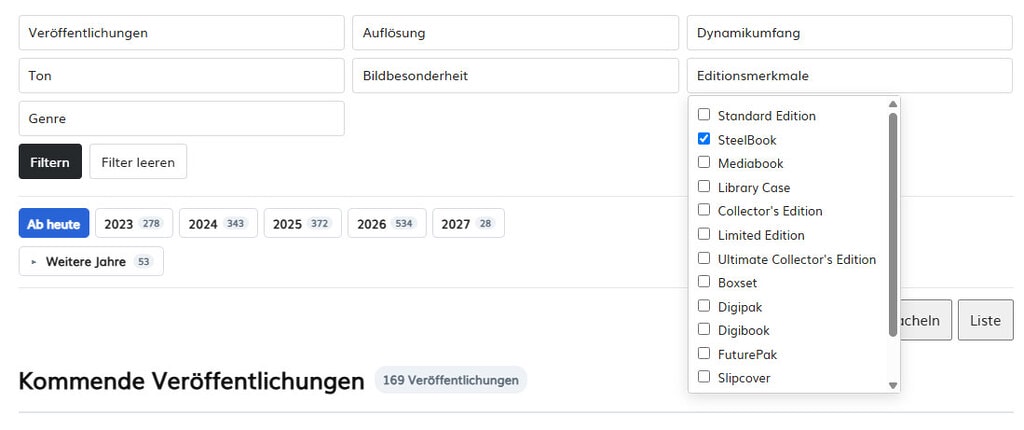
Task: Click the 169 Veröffentlichungen count badge
Action: point(451,380)
